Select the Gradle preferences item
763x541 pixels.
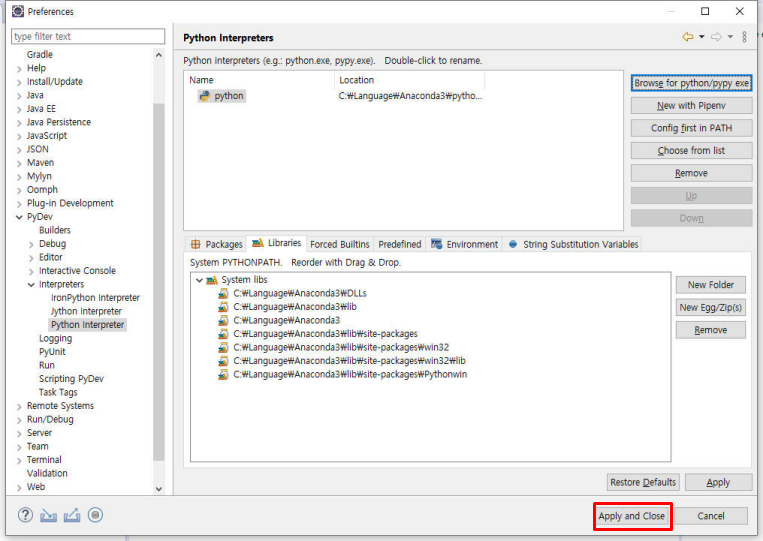(40, 54)
